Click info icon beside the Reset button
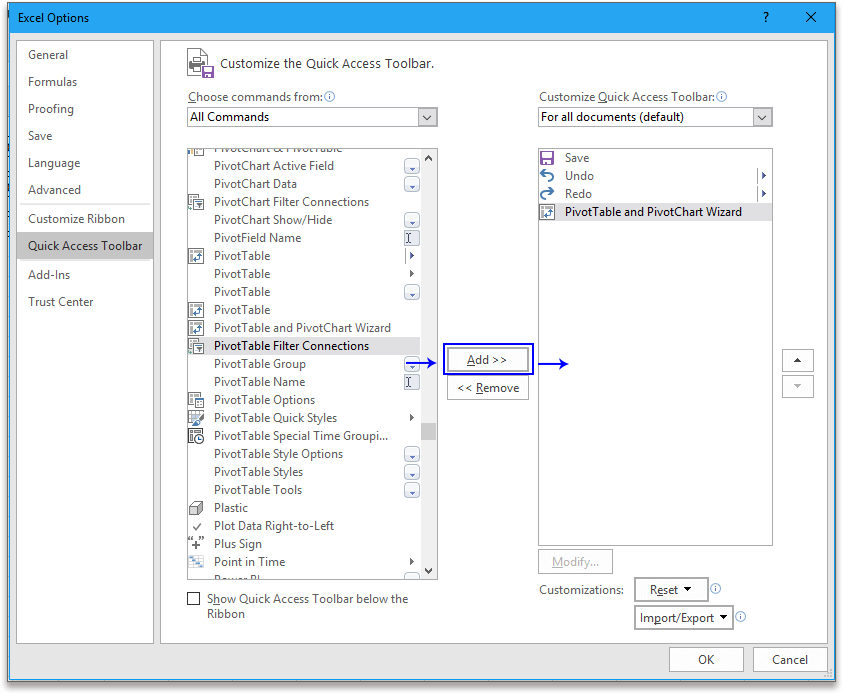This screenshot has height=694, width=843. pos(715,589)
